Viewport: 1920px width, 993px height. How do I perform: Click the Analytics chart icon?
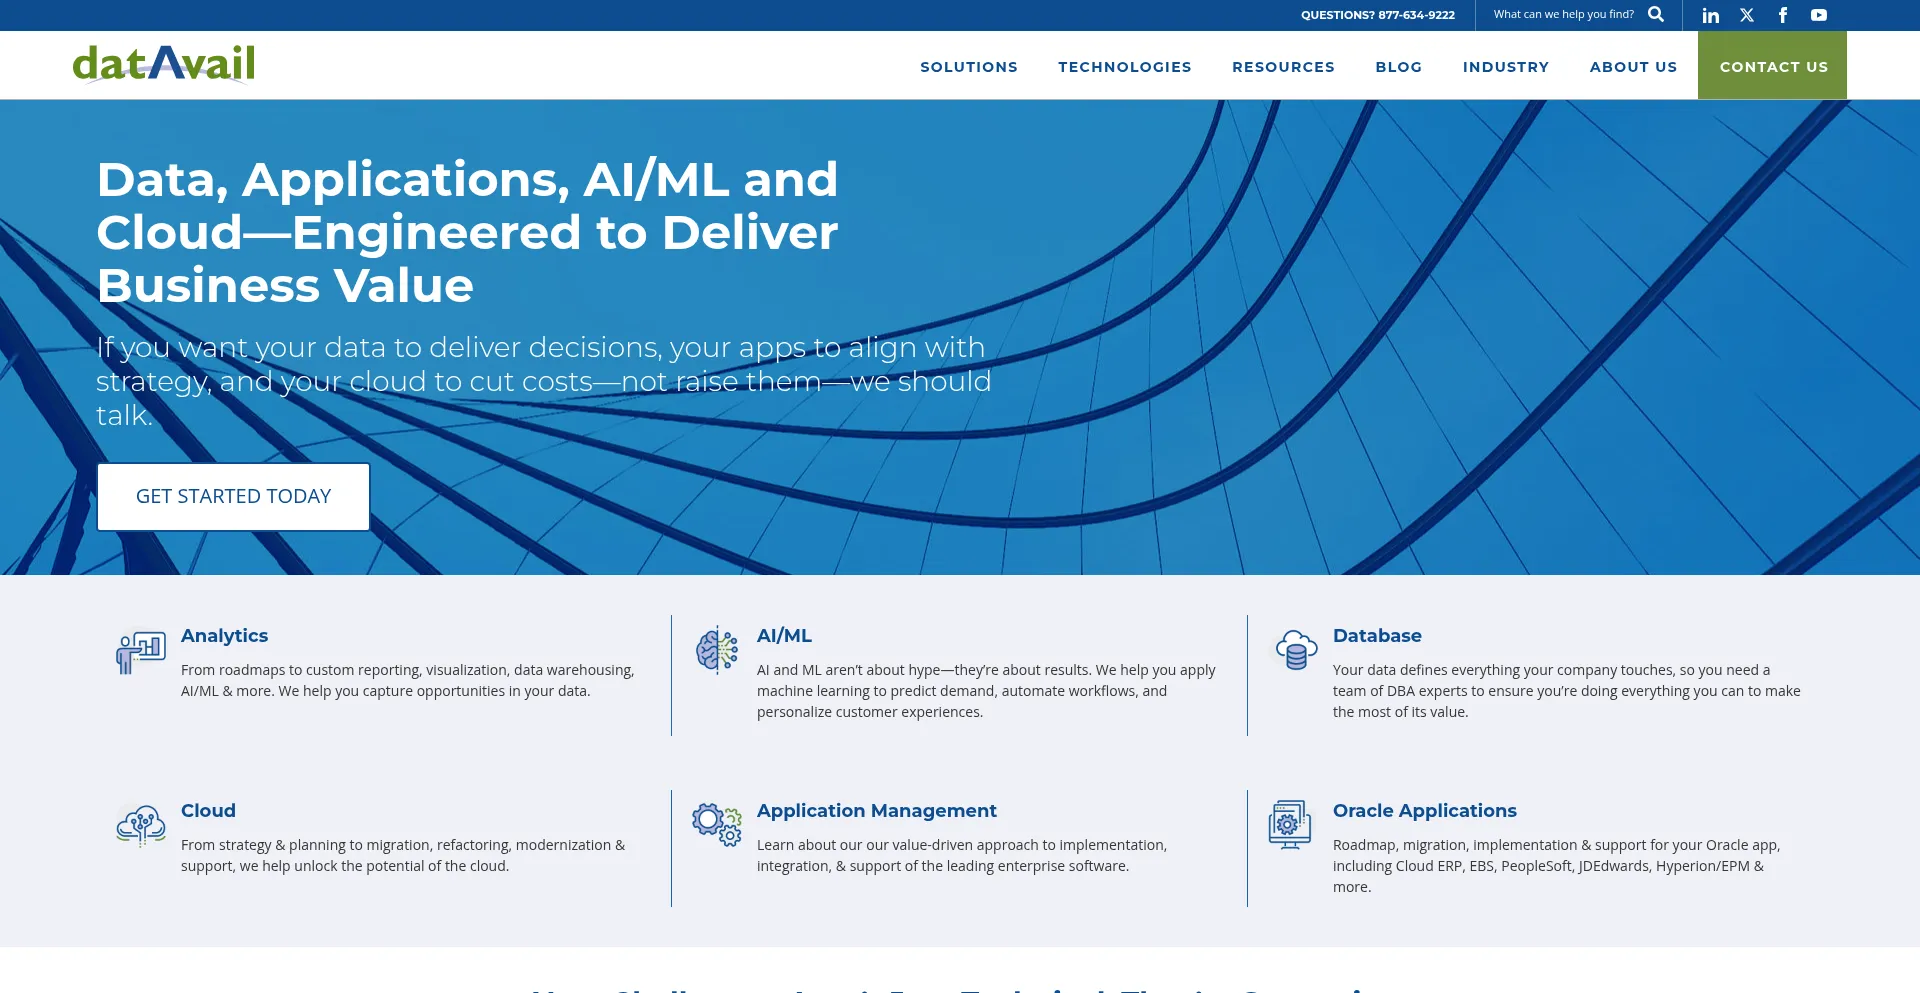tap(140, 652)
